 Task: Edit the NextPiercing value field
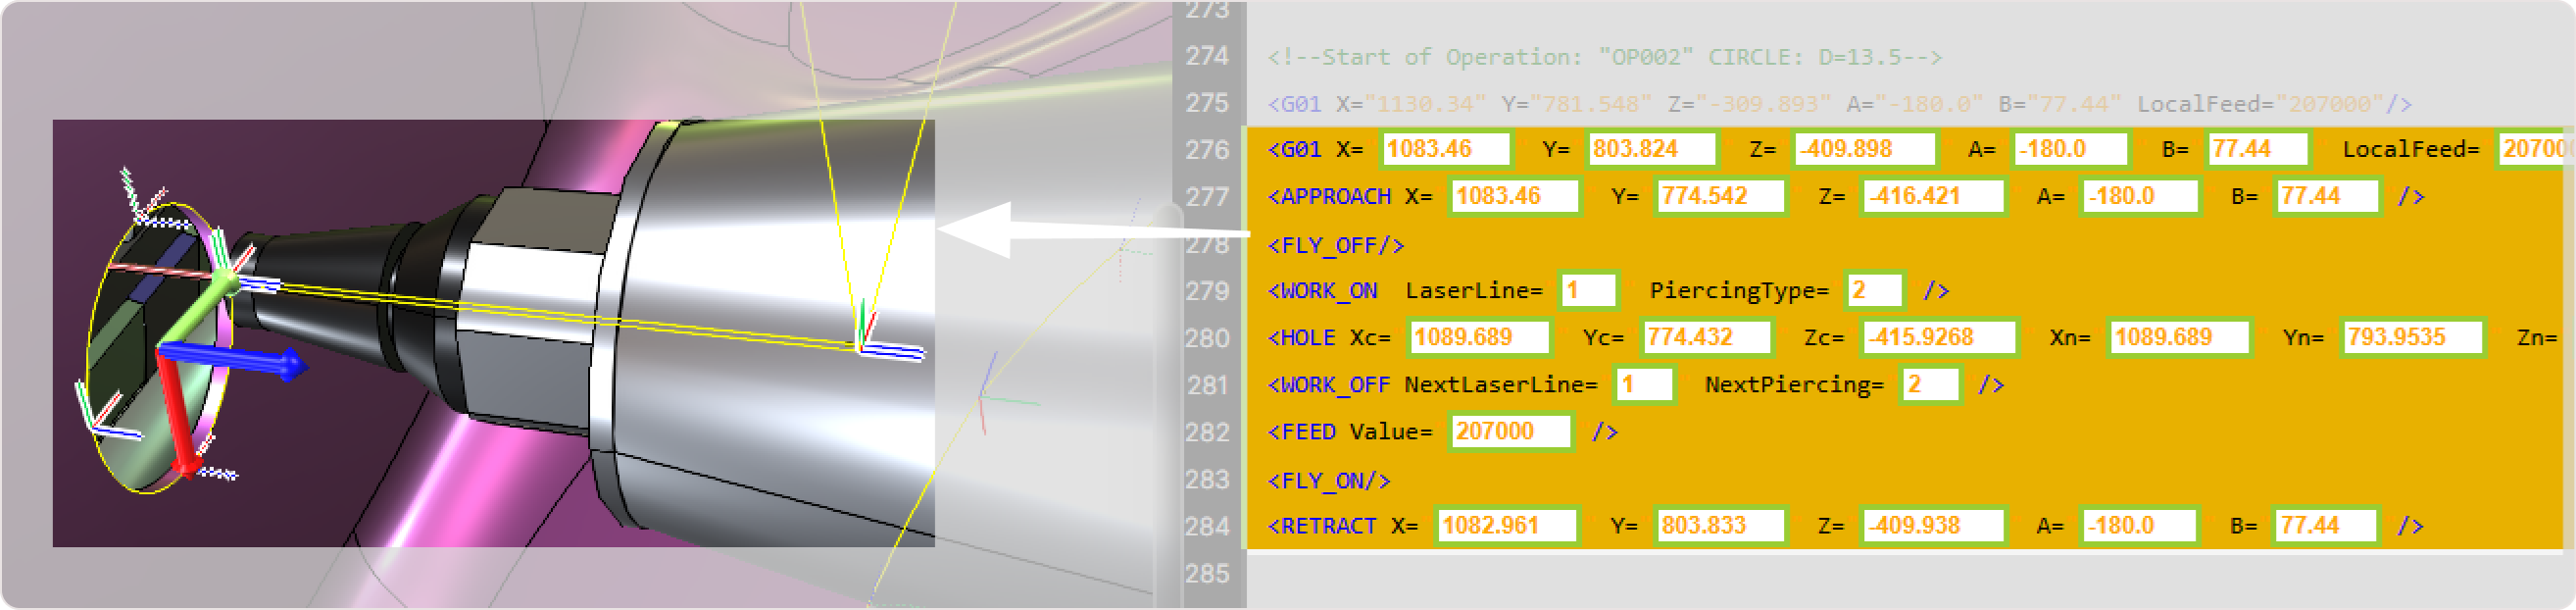coord(1929,385)
